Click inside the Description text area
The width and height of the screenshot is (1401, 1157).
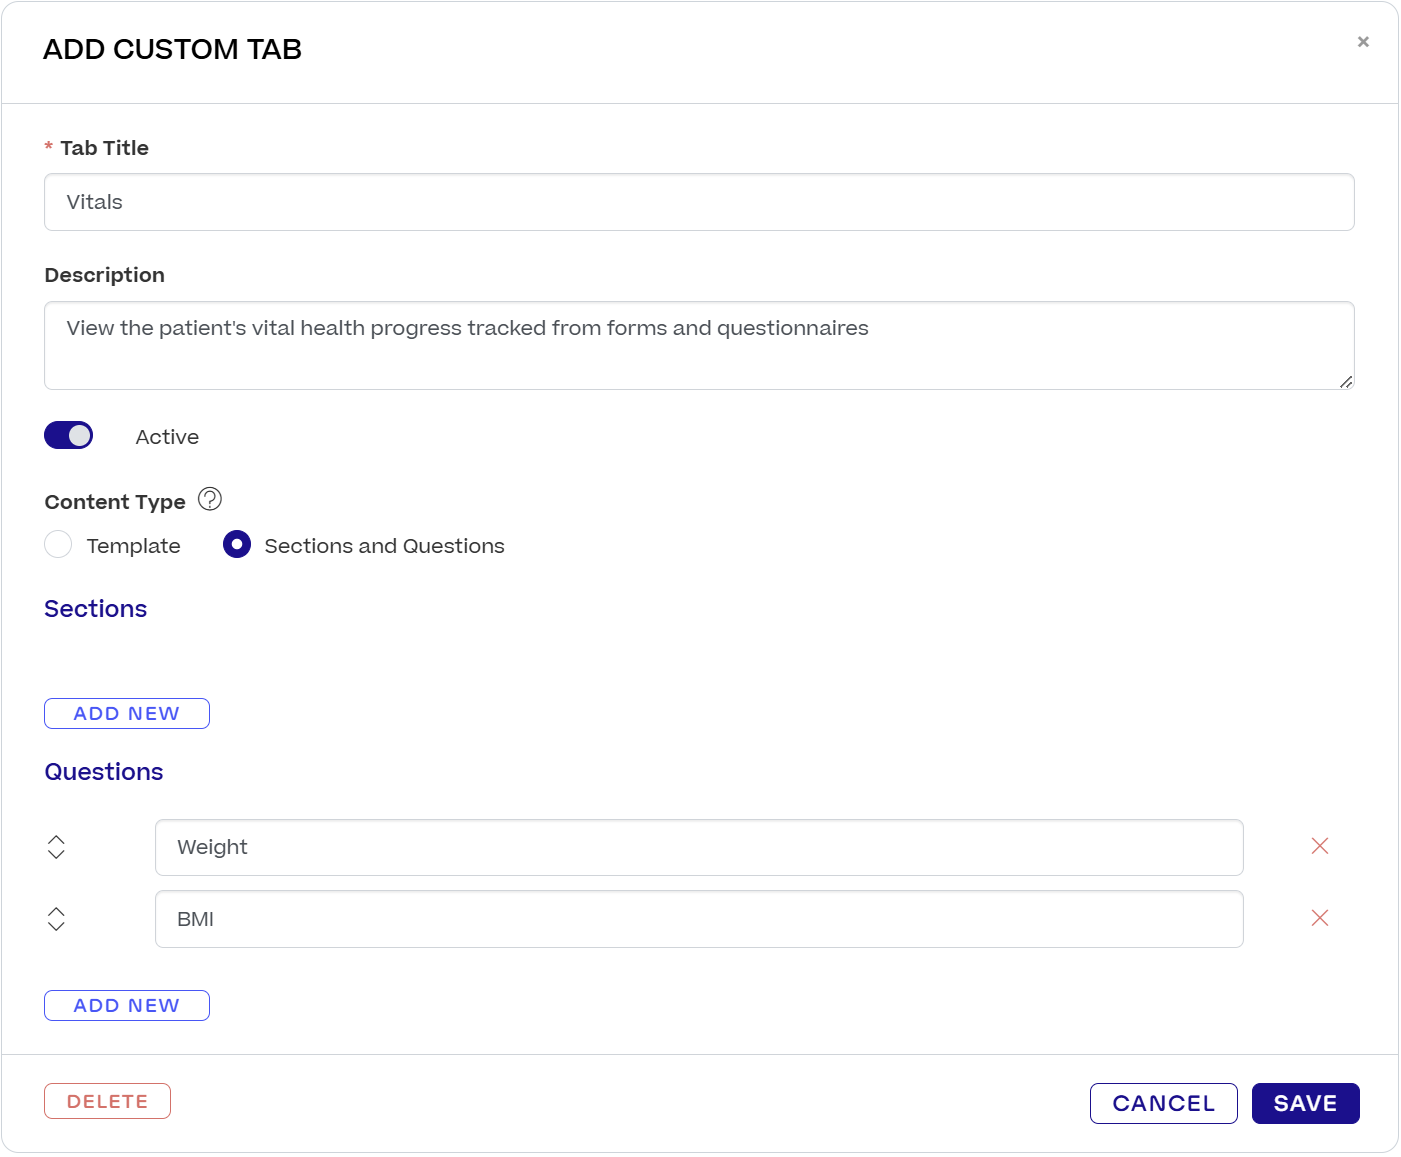click(x=698, y=344)
